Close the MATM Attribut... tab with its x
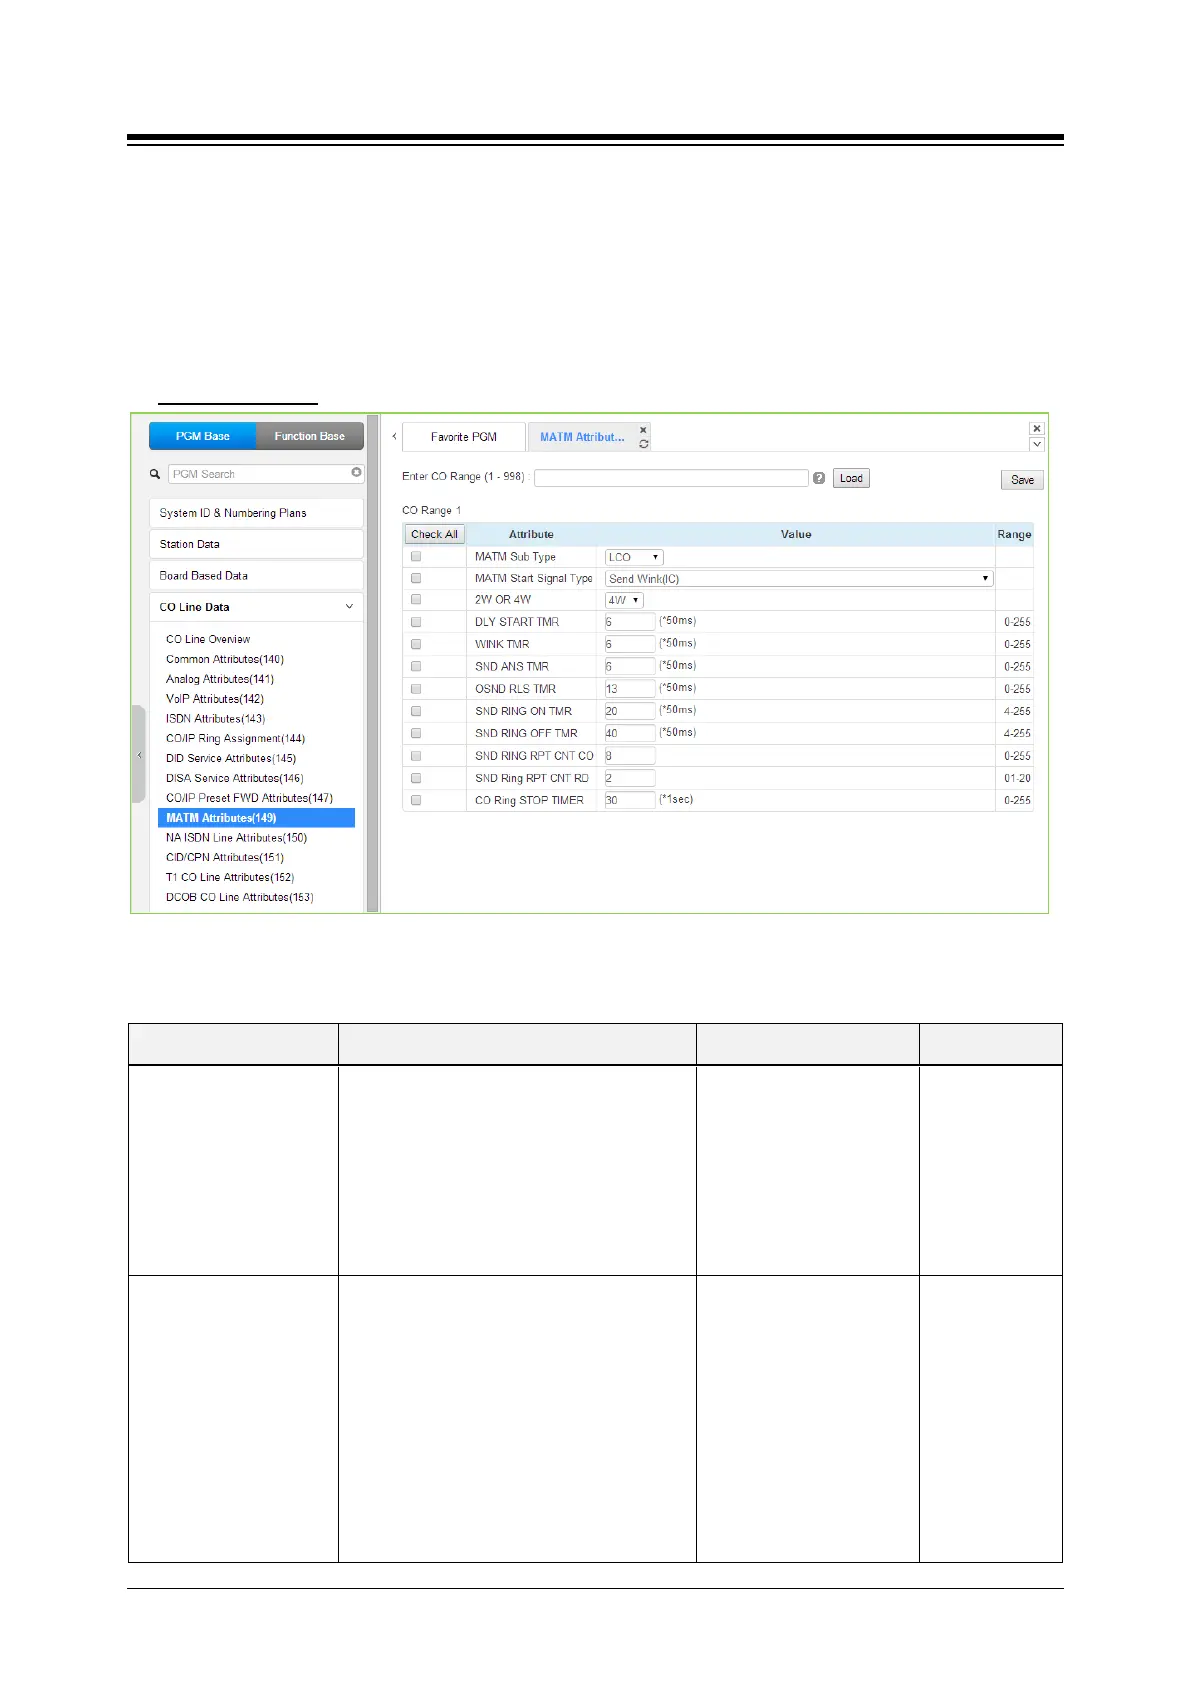 643,430
